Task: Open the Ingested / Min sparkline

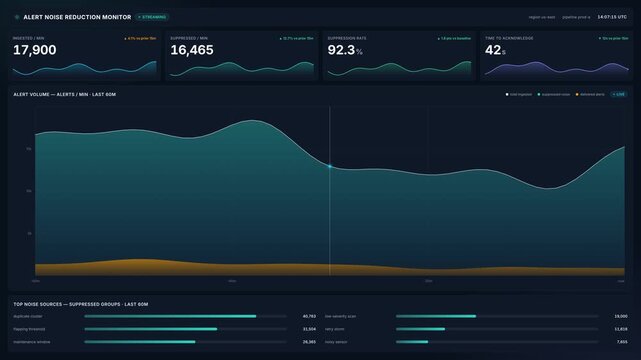Action: (85, 68)
